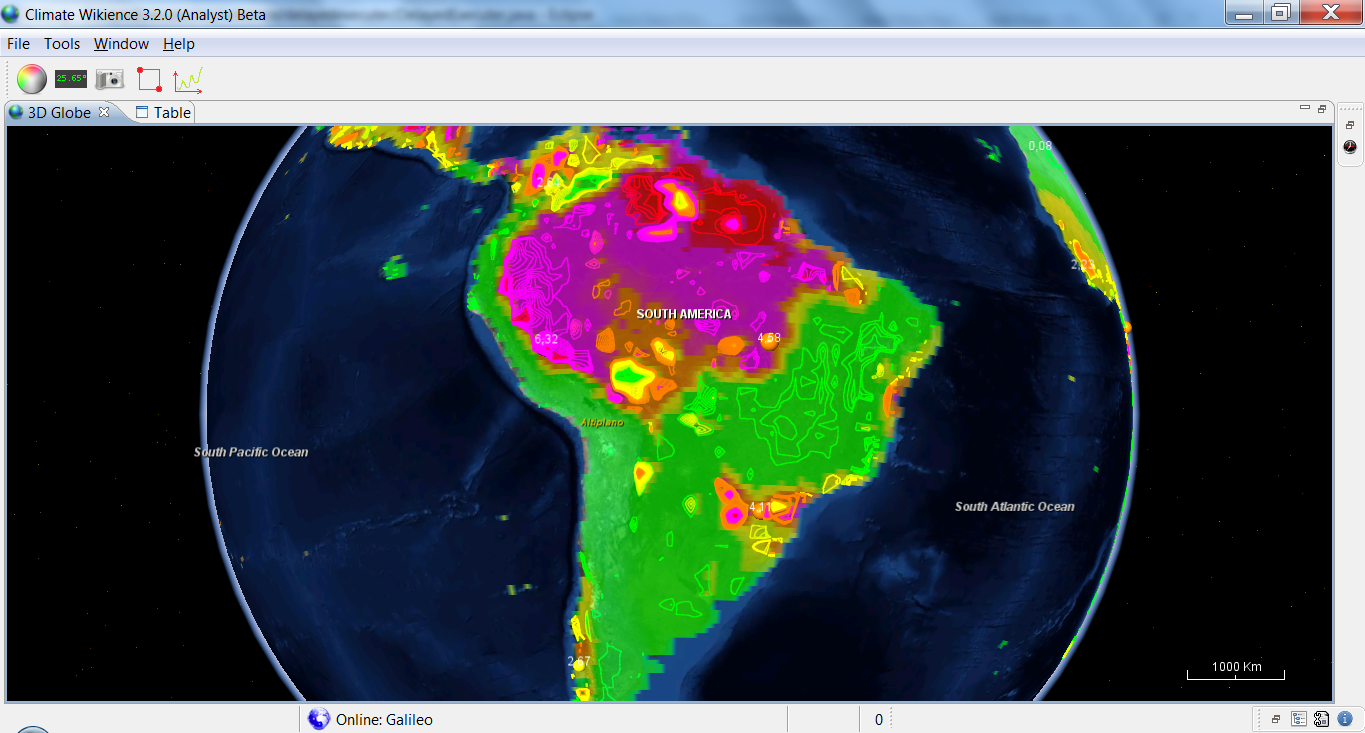Click the 0 counter in status bar
The width and height of the screenshot is (1365, 733).
click(879, 719)
